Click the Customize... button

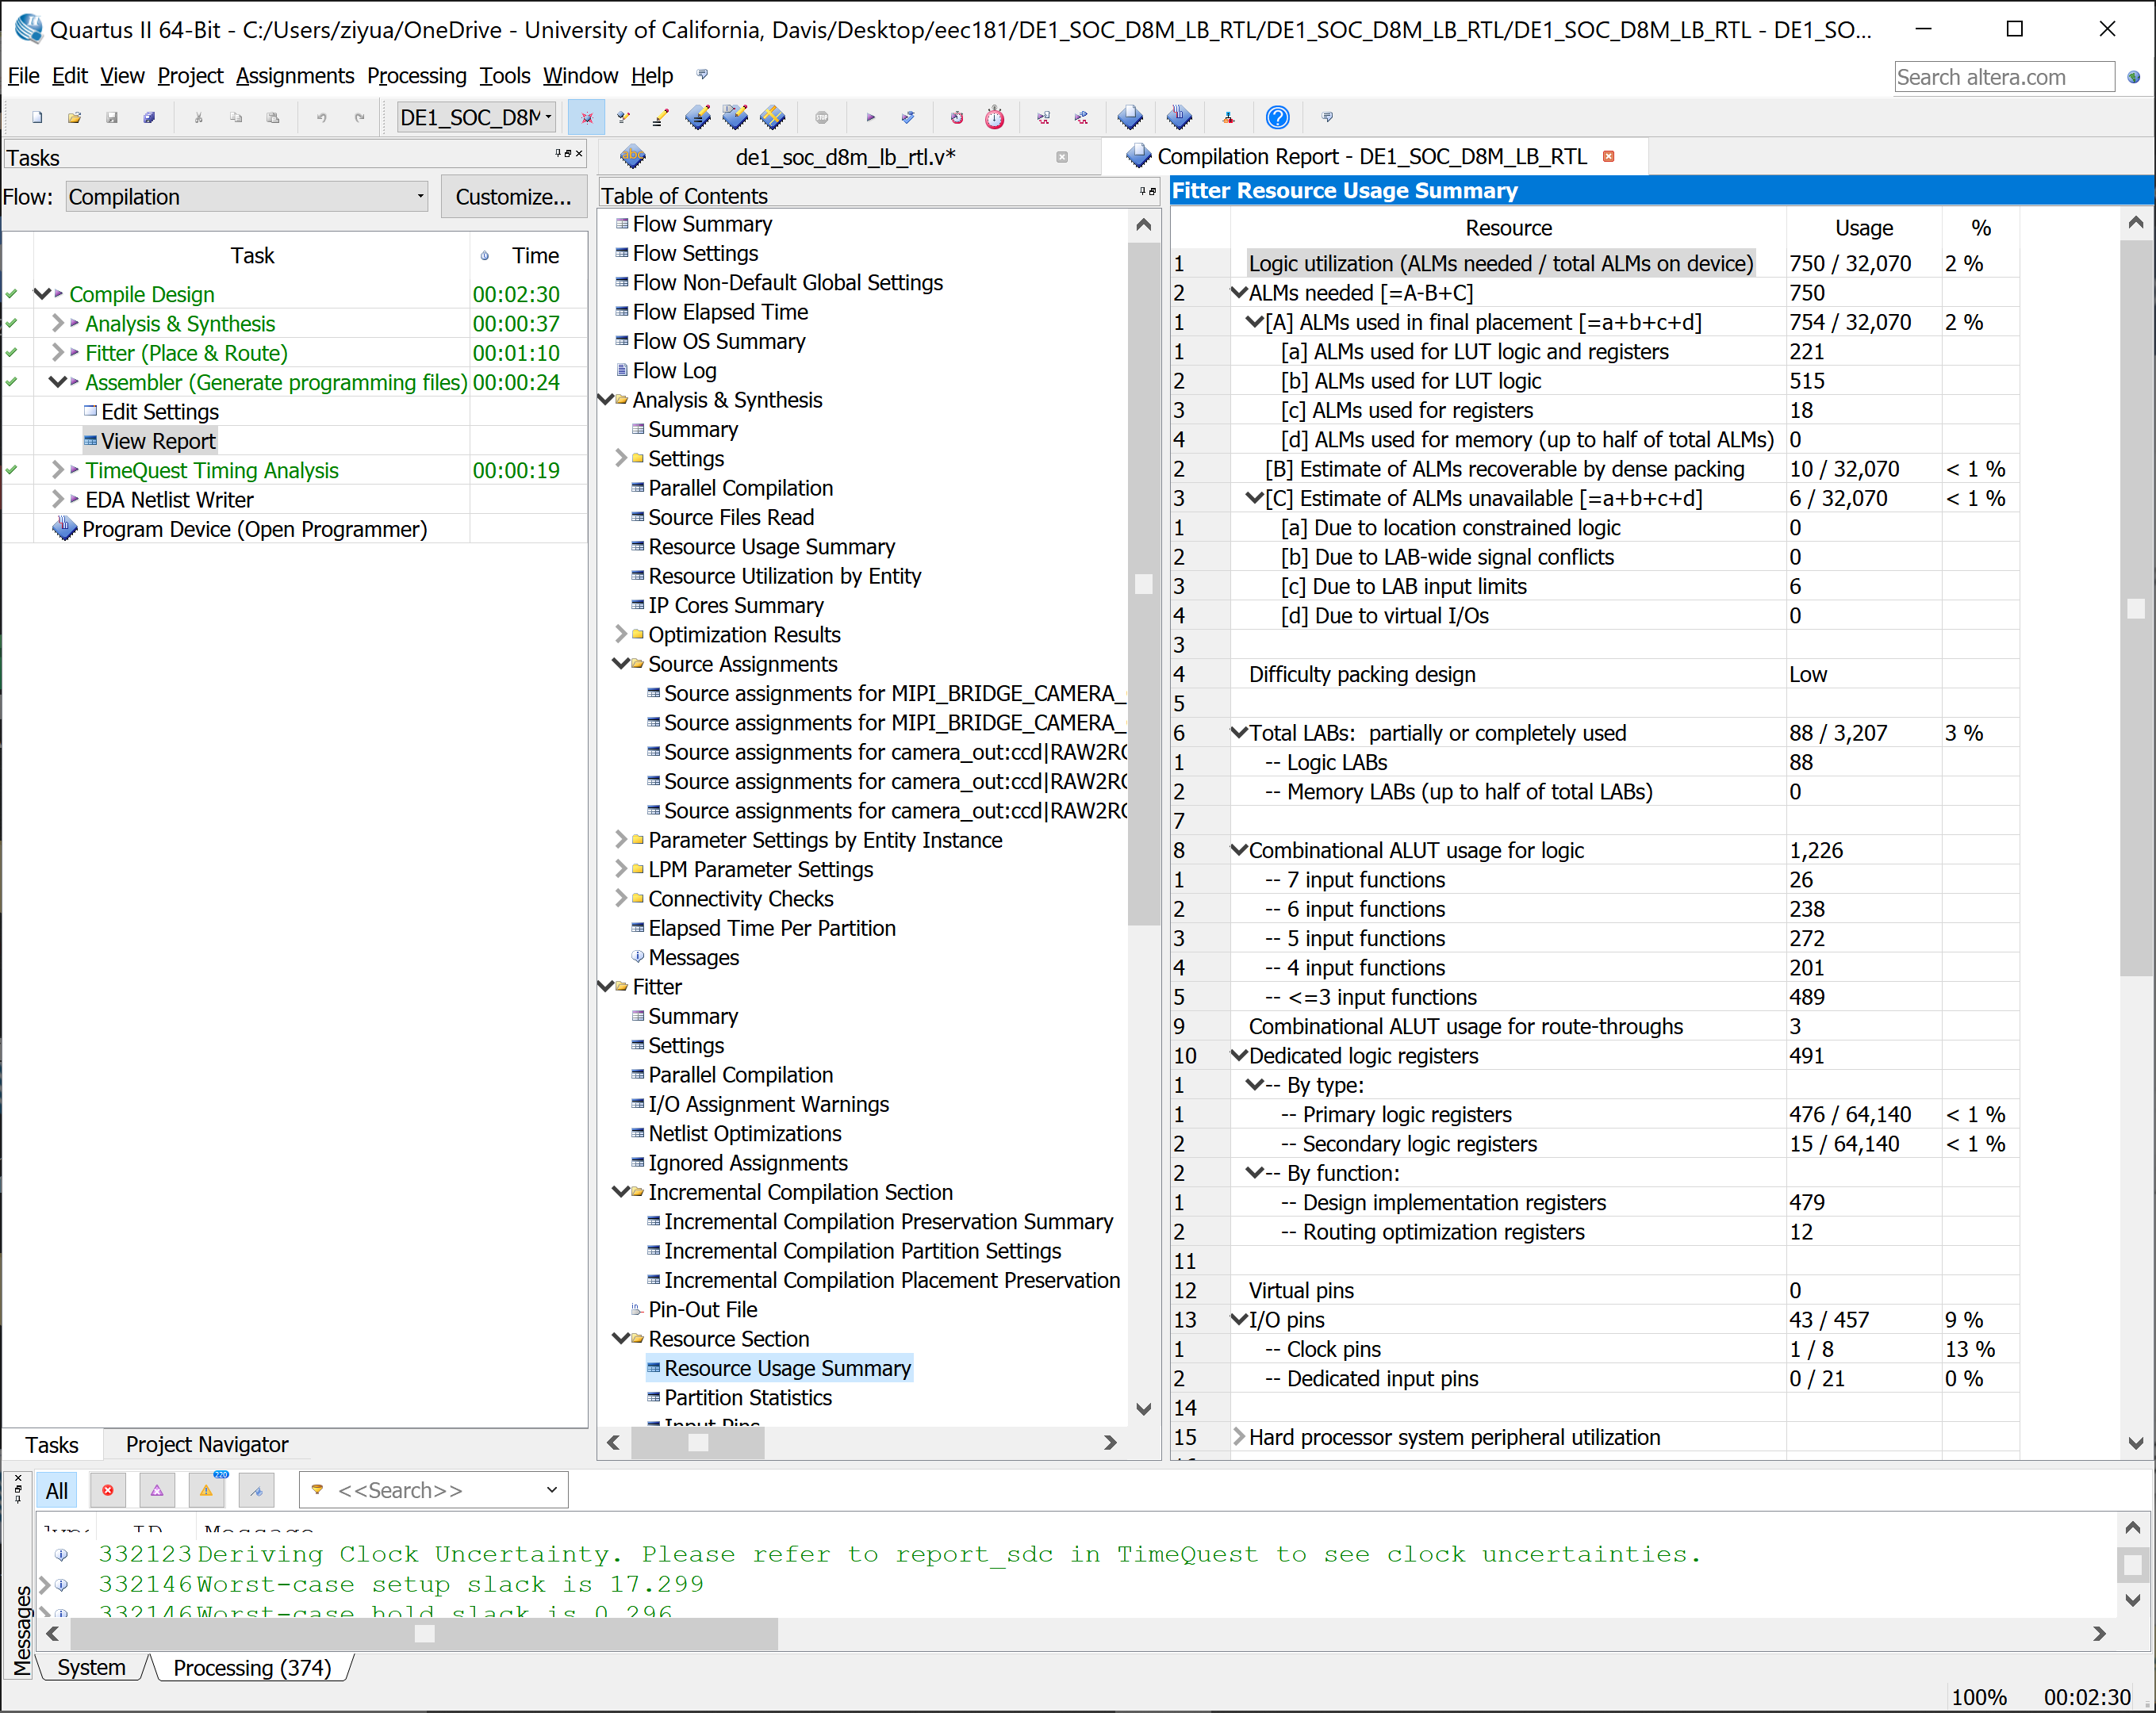513,197
